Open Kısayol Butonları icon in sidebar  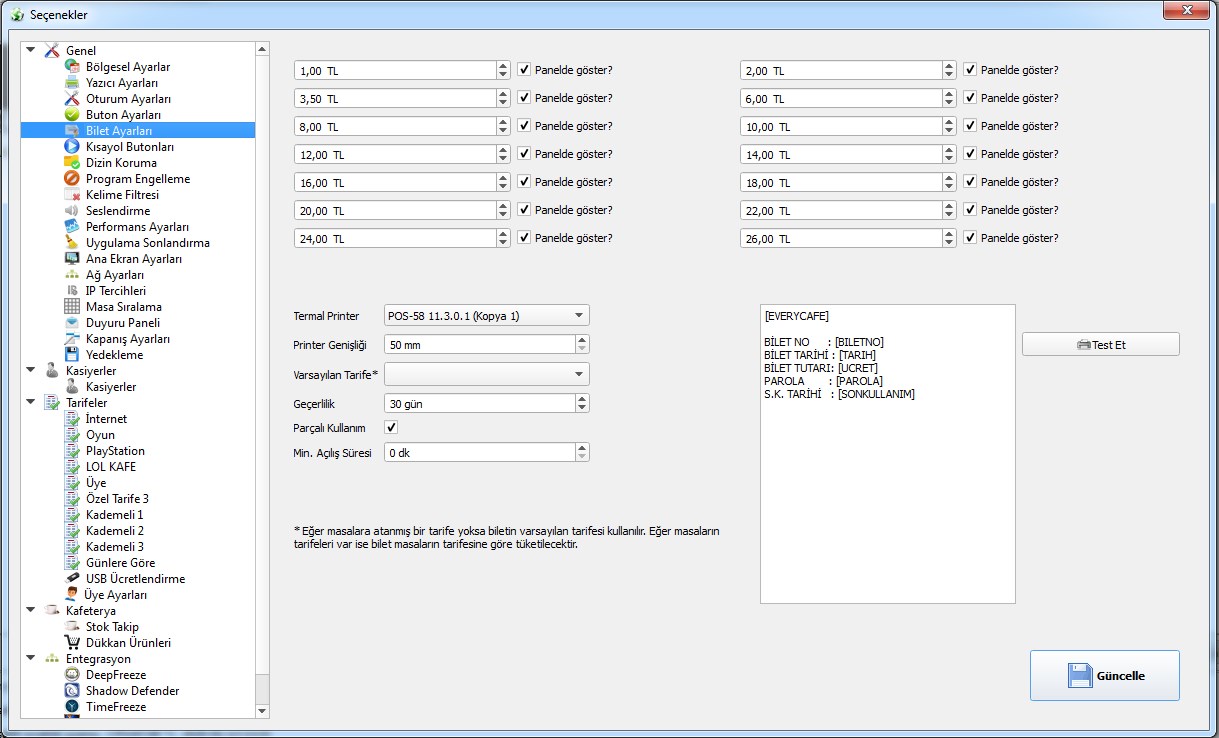(72, 147)
